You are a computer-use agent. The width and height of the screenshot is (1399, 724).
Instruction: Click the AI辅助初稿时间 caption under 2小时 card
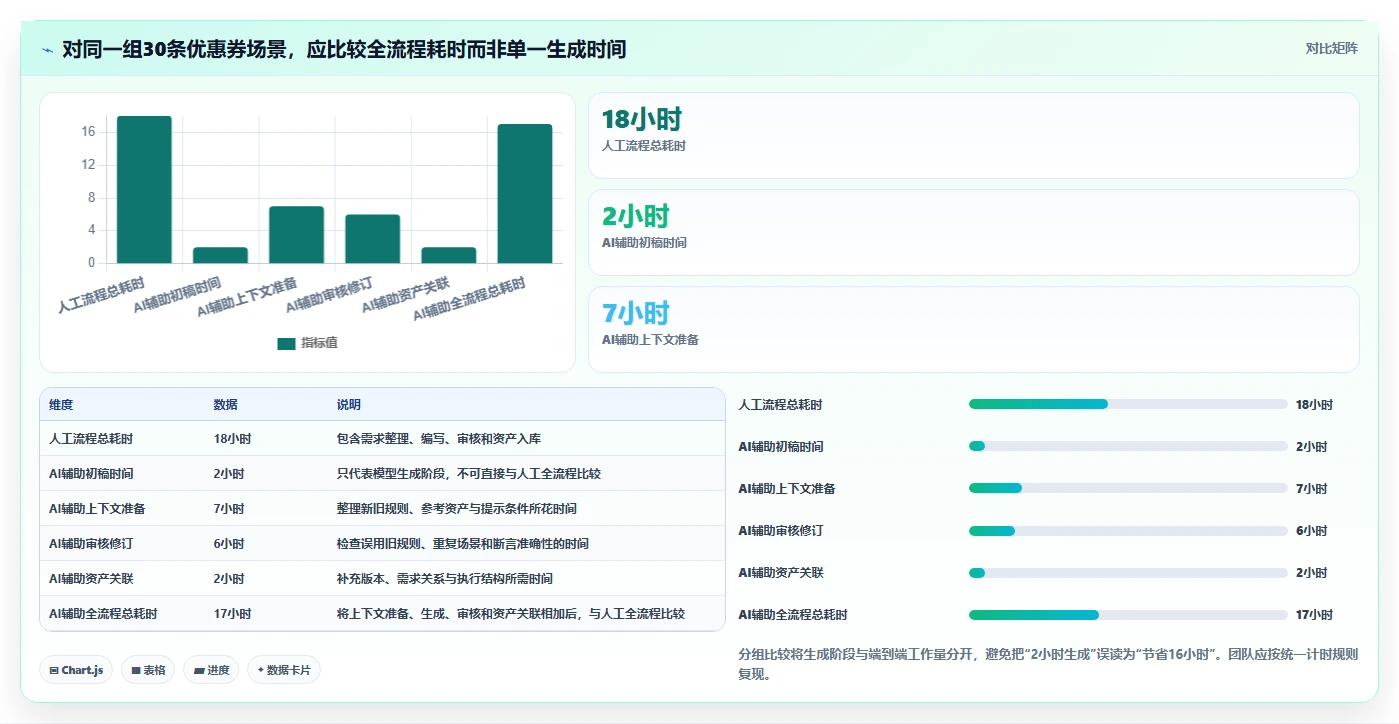(644, 243)
